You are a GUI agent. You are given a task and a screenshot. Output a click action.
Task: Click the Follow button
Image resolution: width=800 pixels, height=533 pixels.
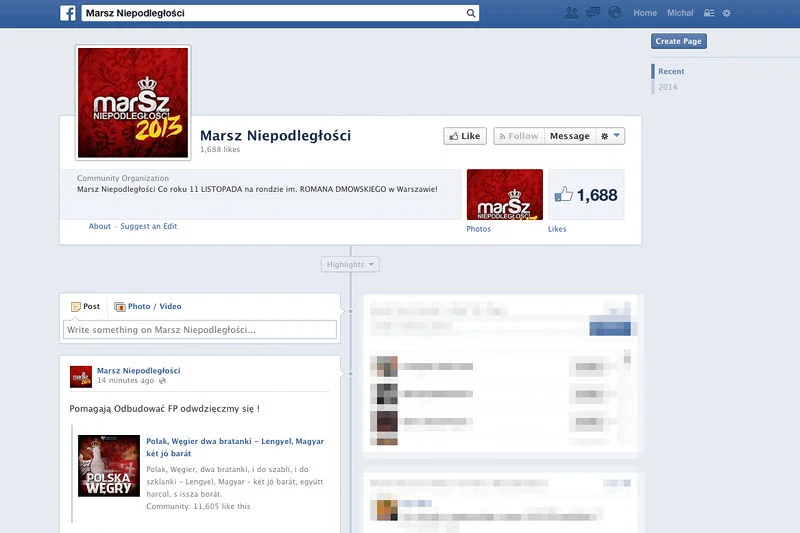pyautogui.click(x=519, y=136)
